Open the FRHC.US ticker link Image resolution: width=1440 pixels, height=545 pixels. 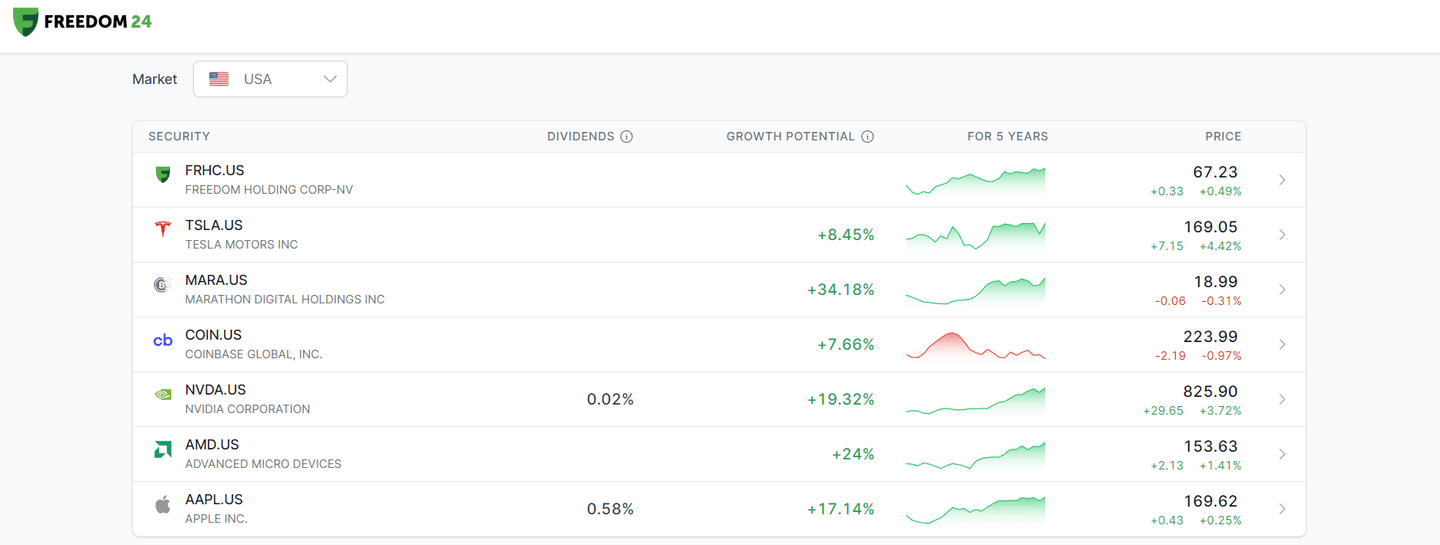coord(214,170)
